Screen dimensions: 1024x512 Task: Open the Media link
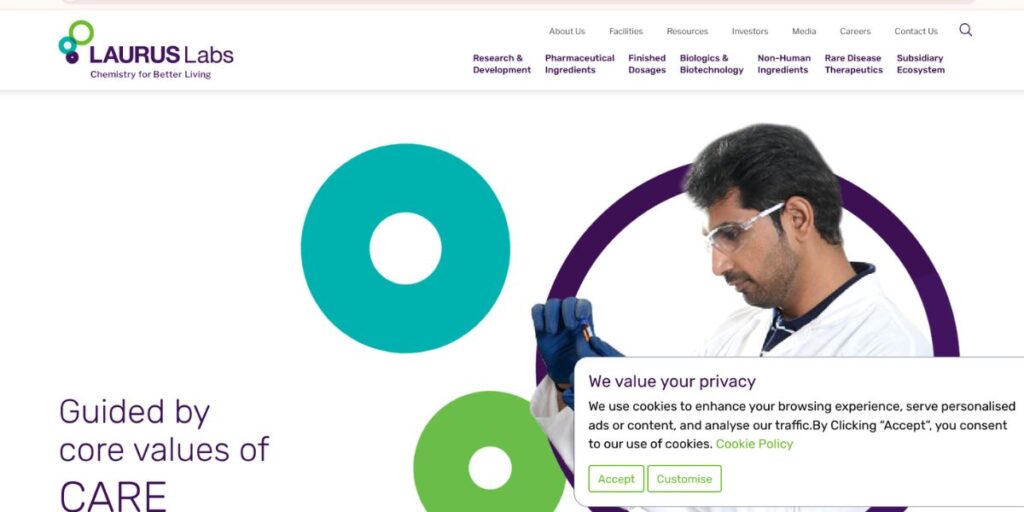tap(804, 31)
